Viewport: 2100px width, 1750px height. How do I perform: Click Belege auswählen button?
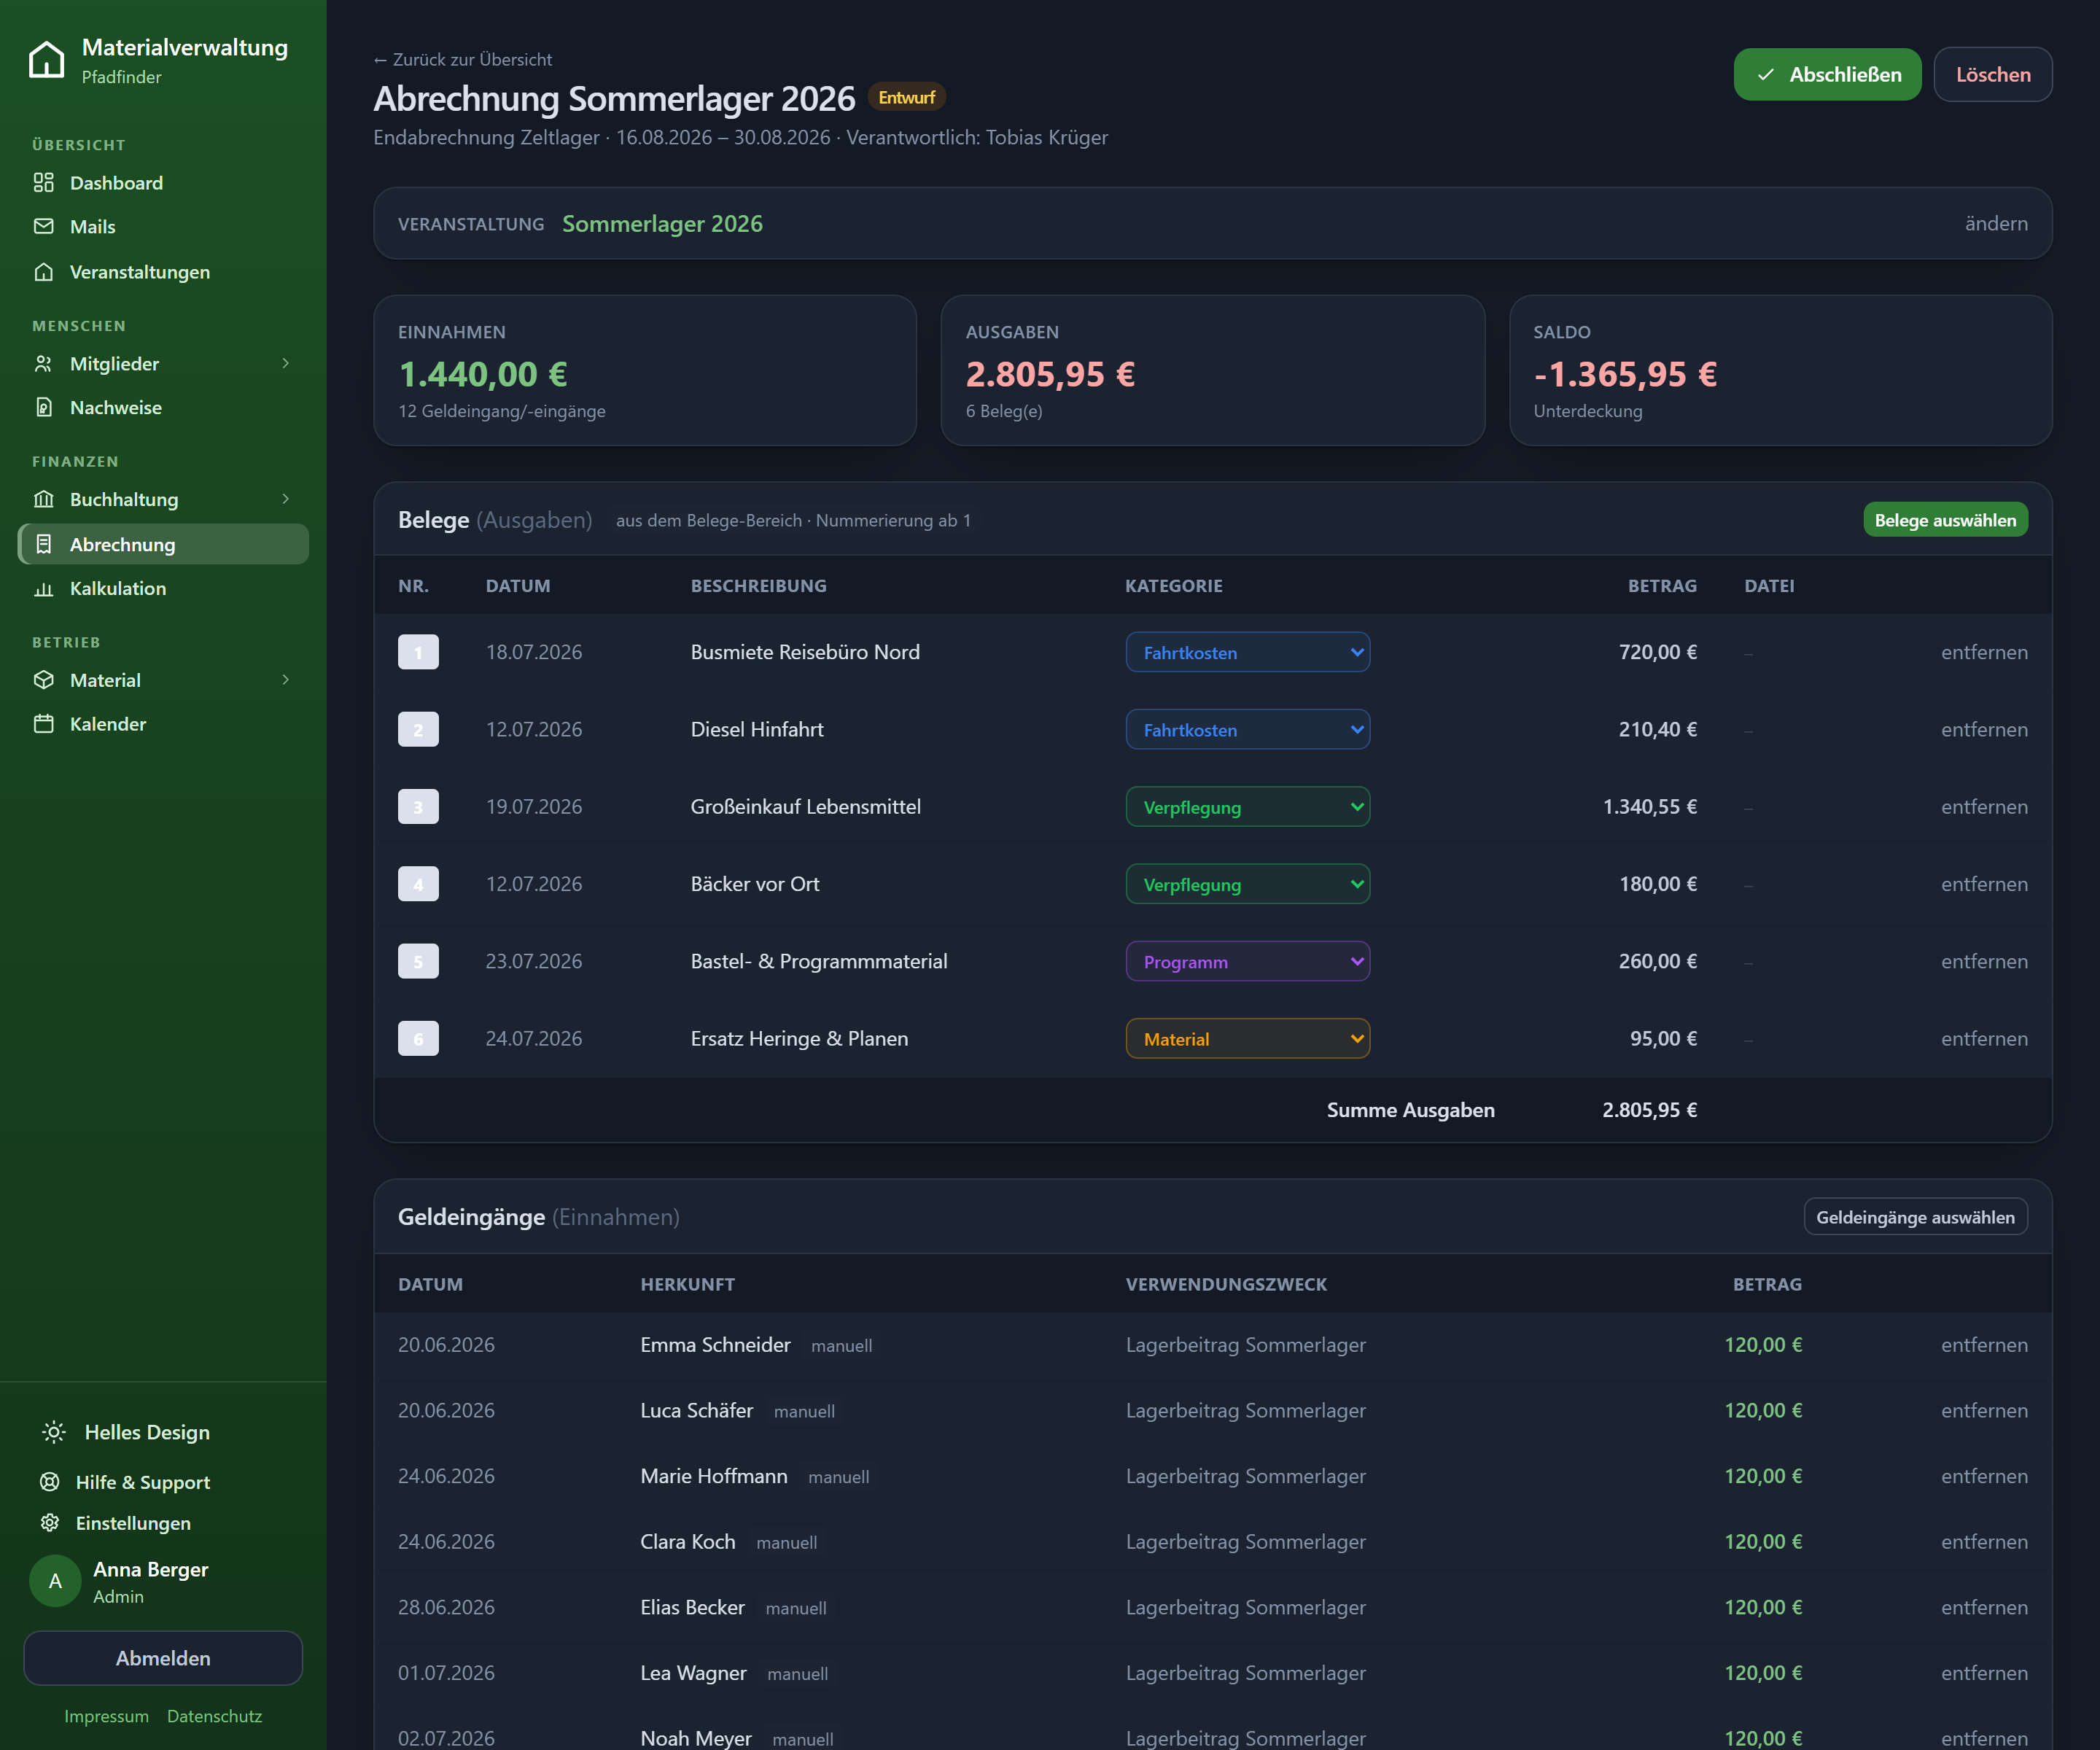tap(1945, 520)
